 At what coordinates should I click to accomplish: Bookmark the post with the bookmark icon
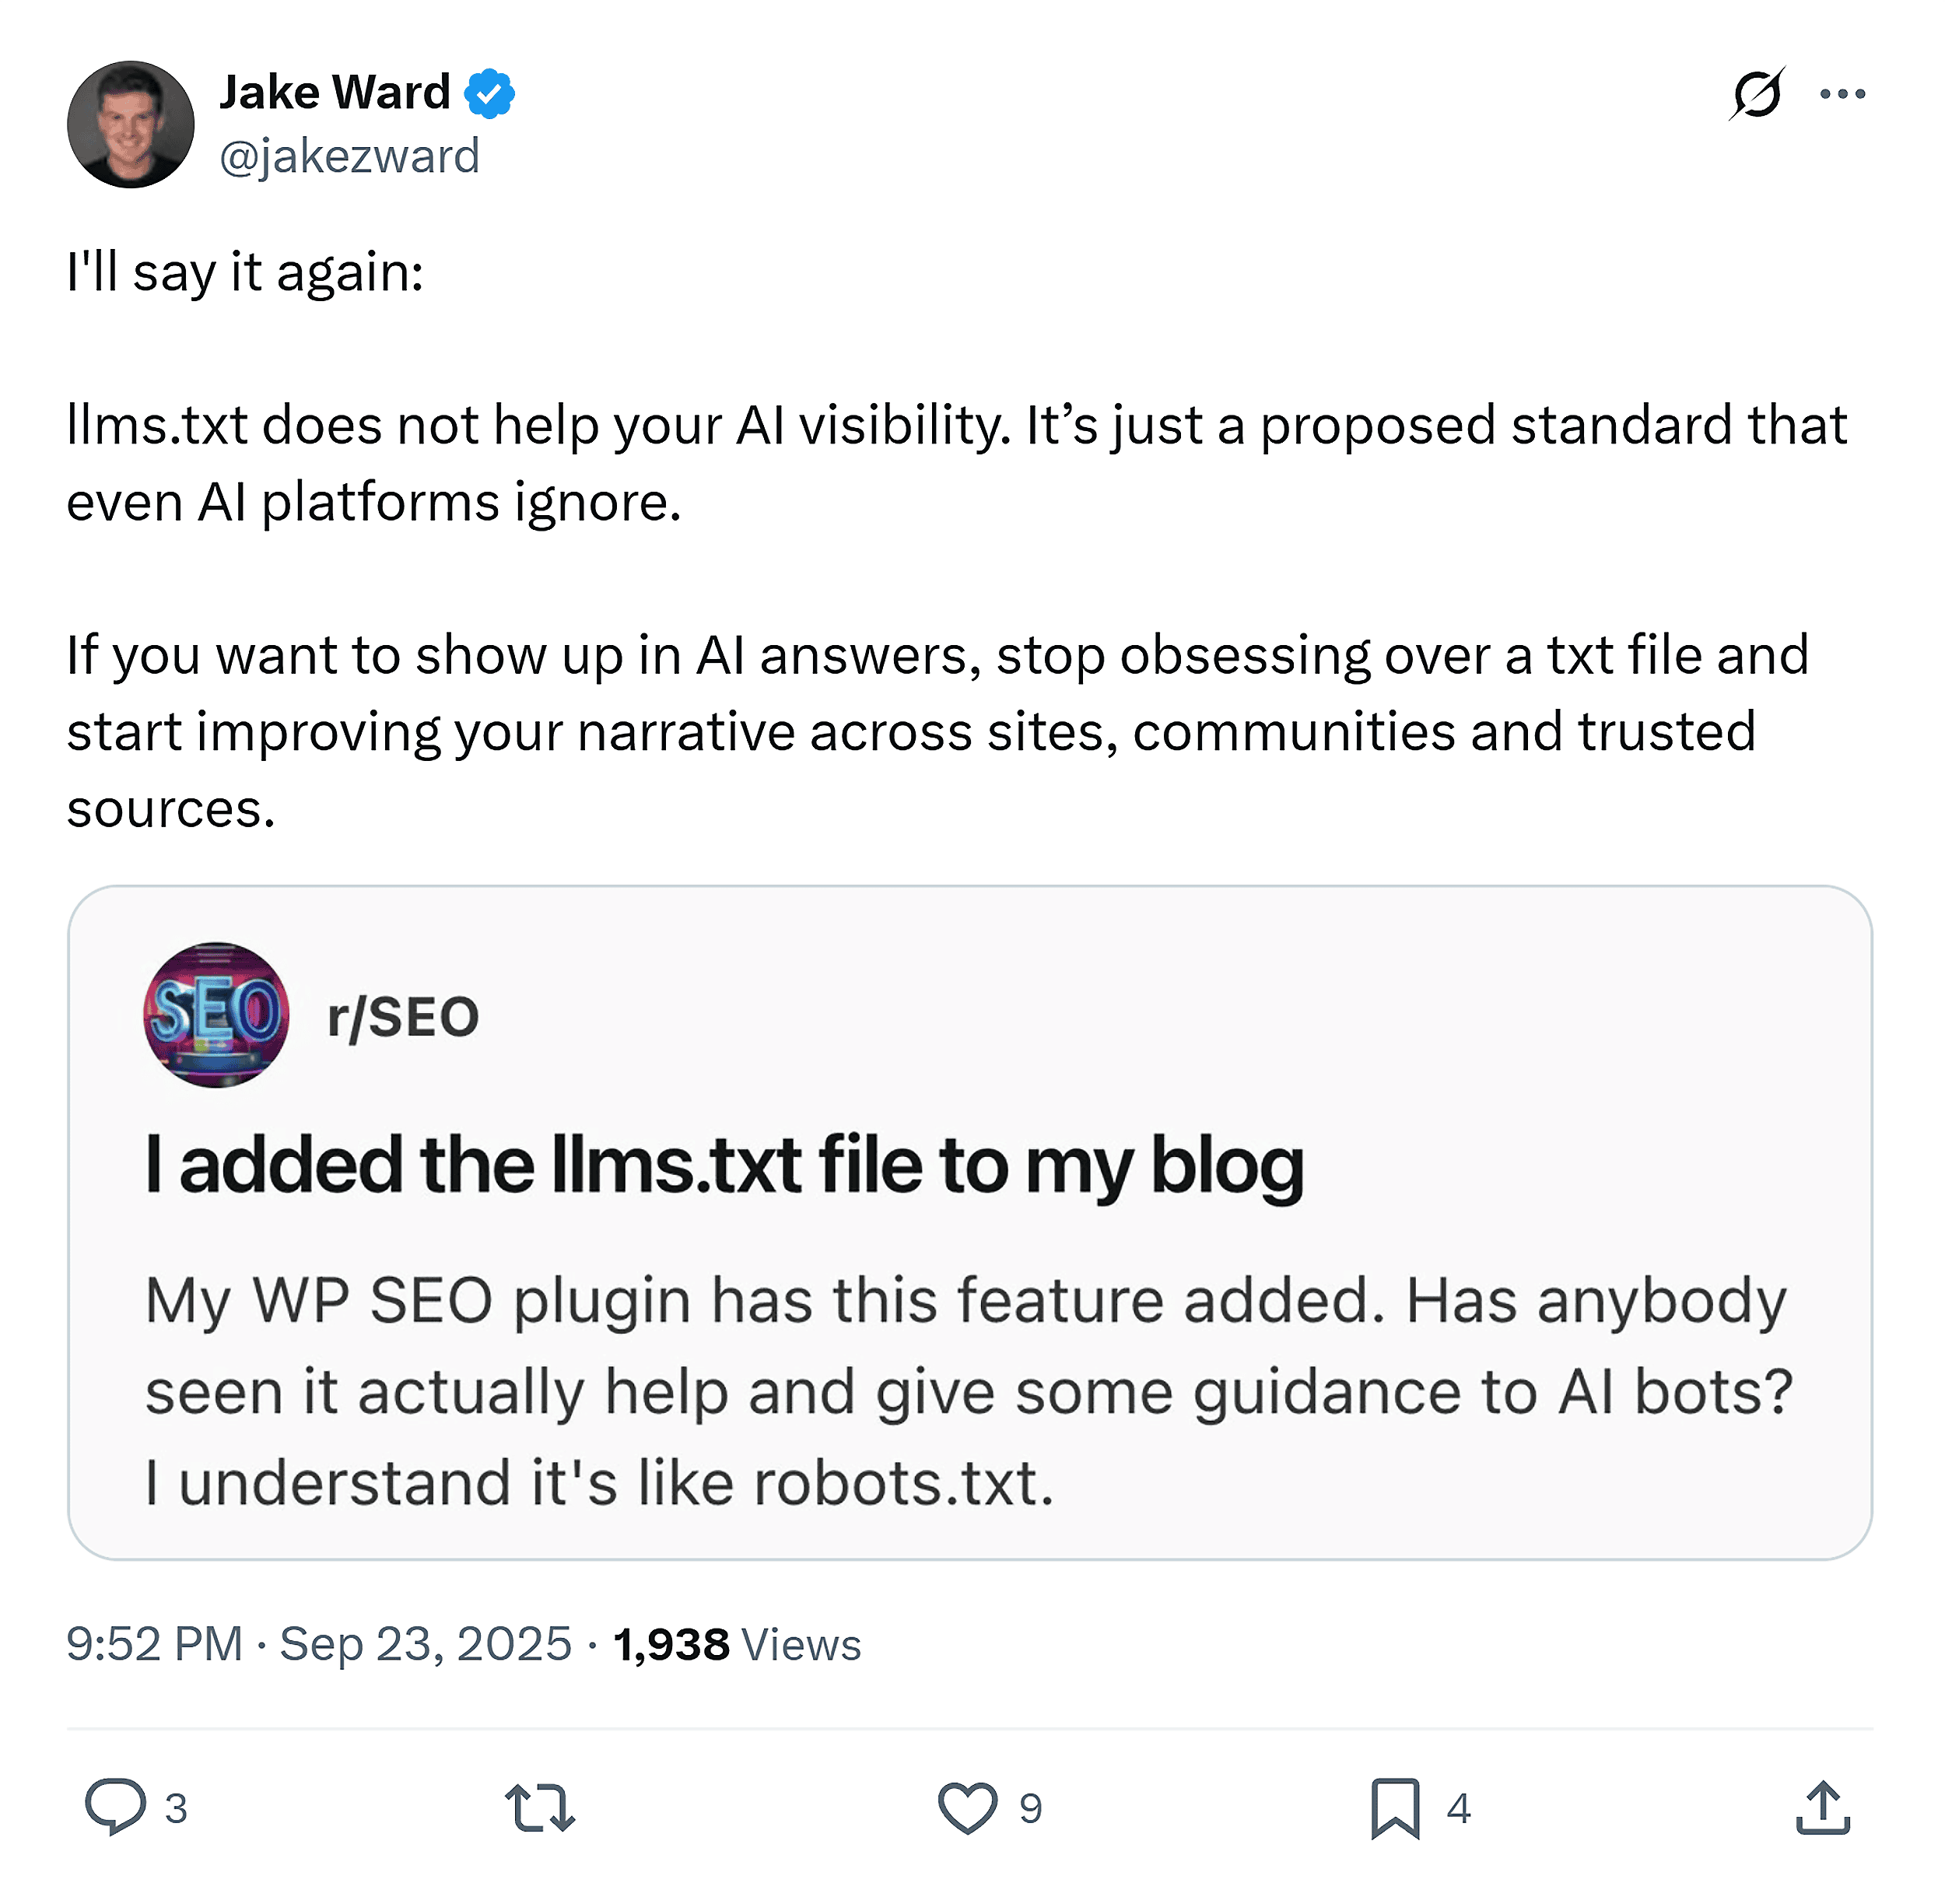(1397, 1808)
